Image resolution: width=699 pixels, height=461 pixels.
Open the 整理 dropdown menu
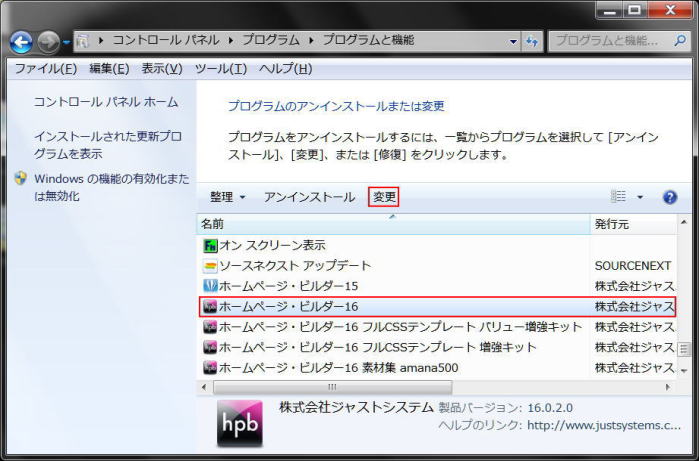tap(227, 197)
